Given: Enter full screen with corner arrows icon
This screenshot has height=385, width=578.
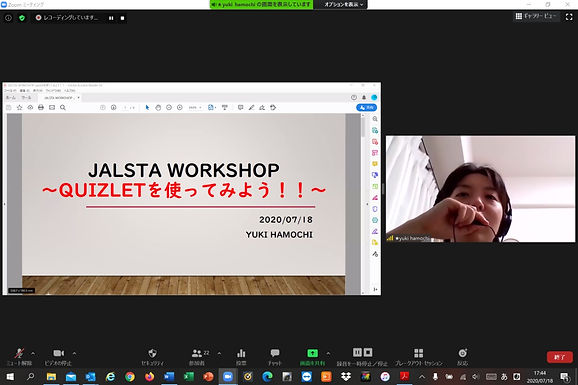Looking at the screenshot, I should pyautogui.click(x=569, y=17).
